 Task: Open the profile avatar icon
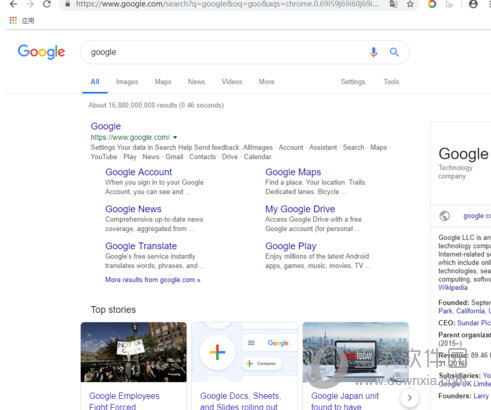[x=473, y=4]
